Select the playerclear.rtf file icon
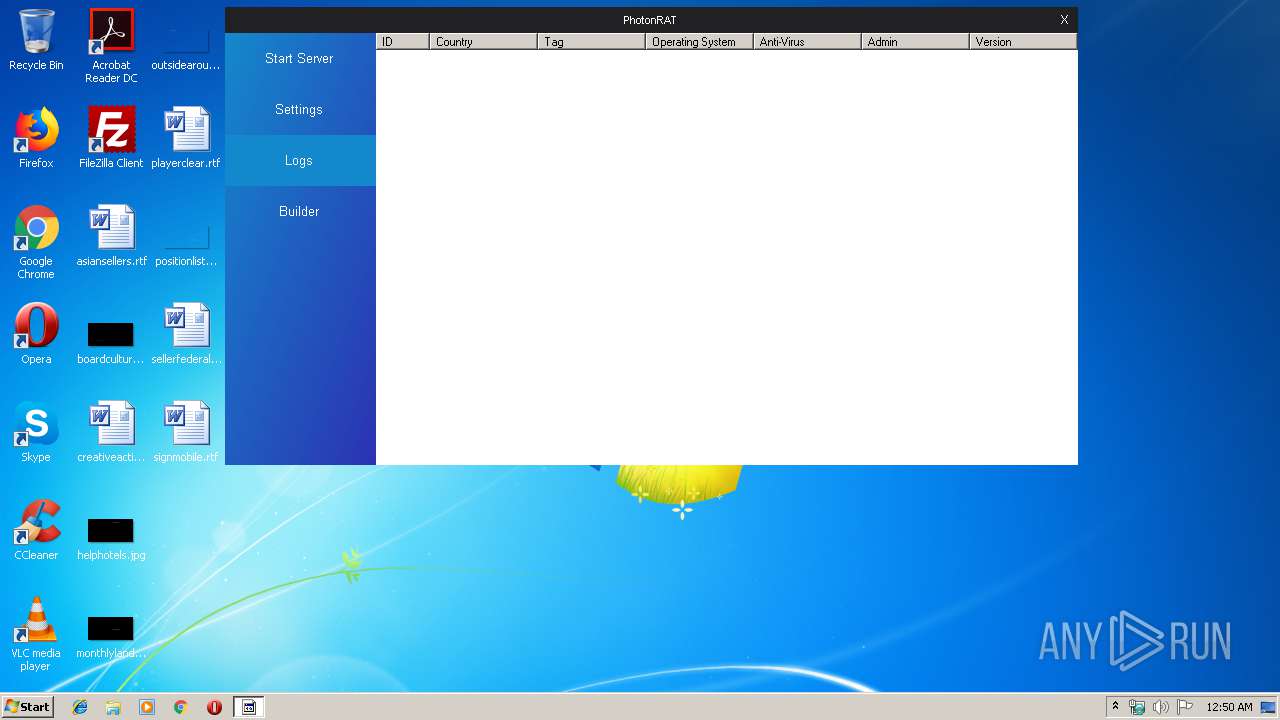Viewport: 1280px width, 720px height. [186, 138]
